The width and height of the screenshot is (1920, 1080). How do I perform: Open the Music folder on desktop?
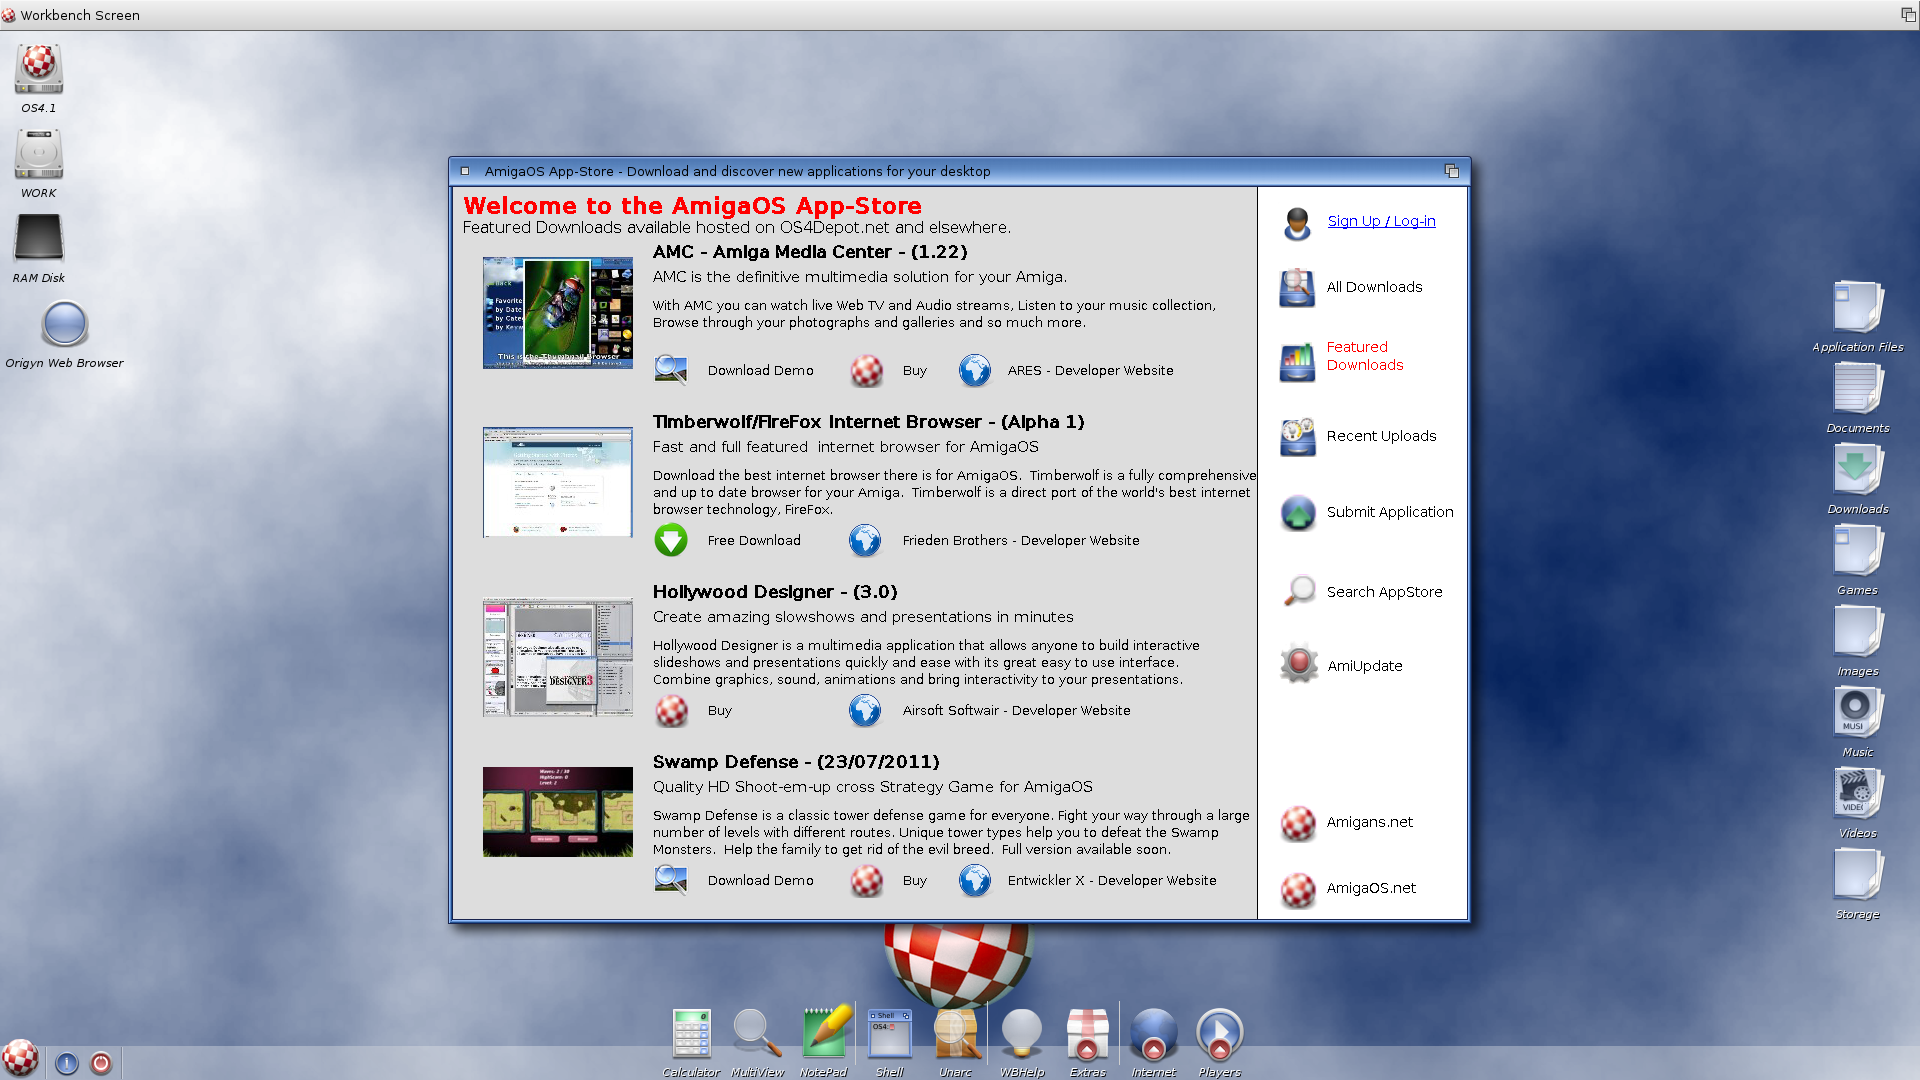click(1858, 713)
